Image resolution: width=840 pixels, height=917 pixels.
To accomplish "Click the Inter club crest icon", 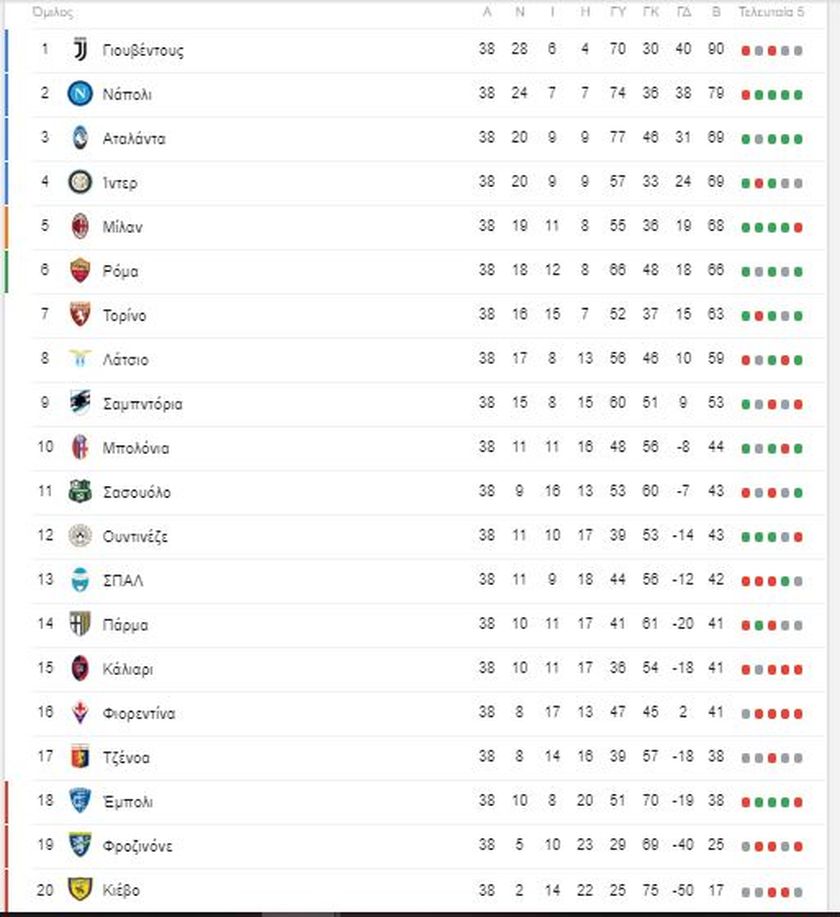I will pyautogui.click(x=80, y=182).
